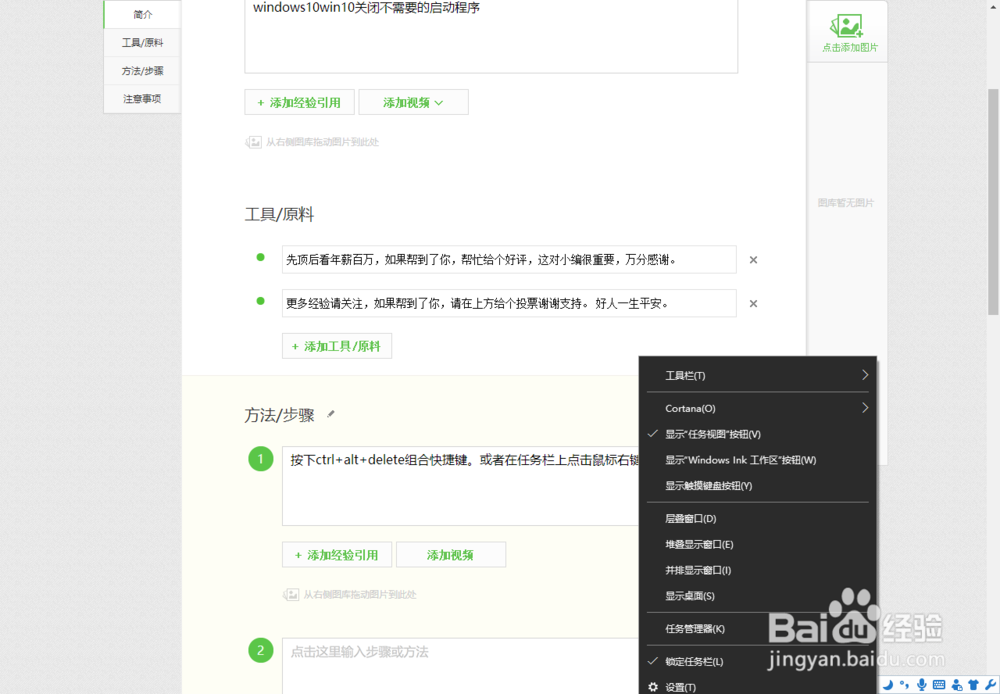Select the microphone icon in the input method bar
The width and height of the screenshot is (1000, 694).
coord(922,684)
